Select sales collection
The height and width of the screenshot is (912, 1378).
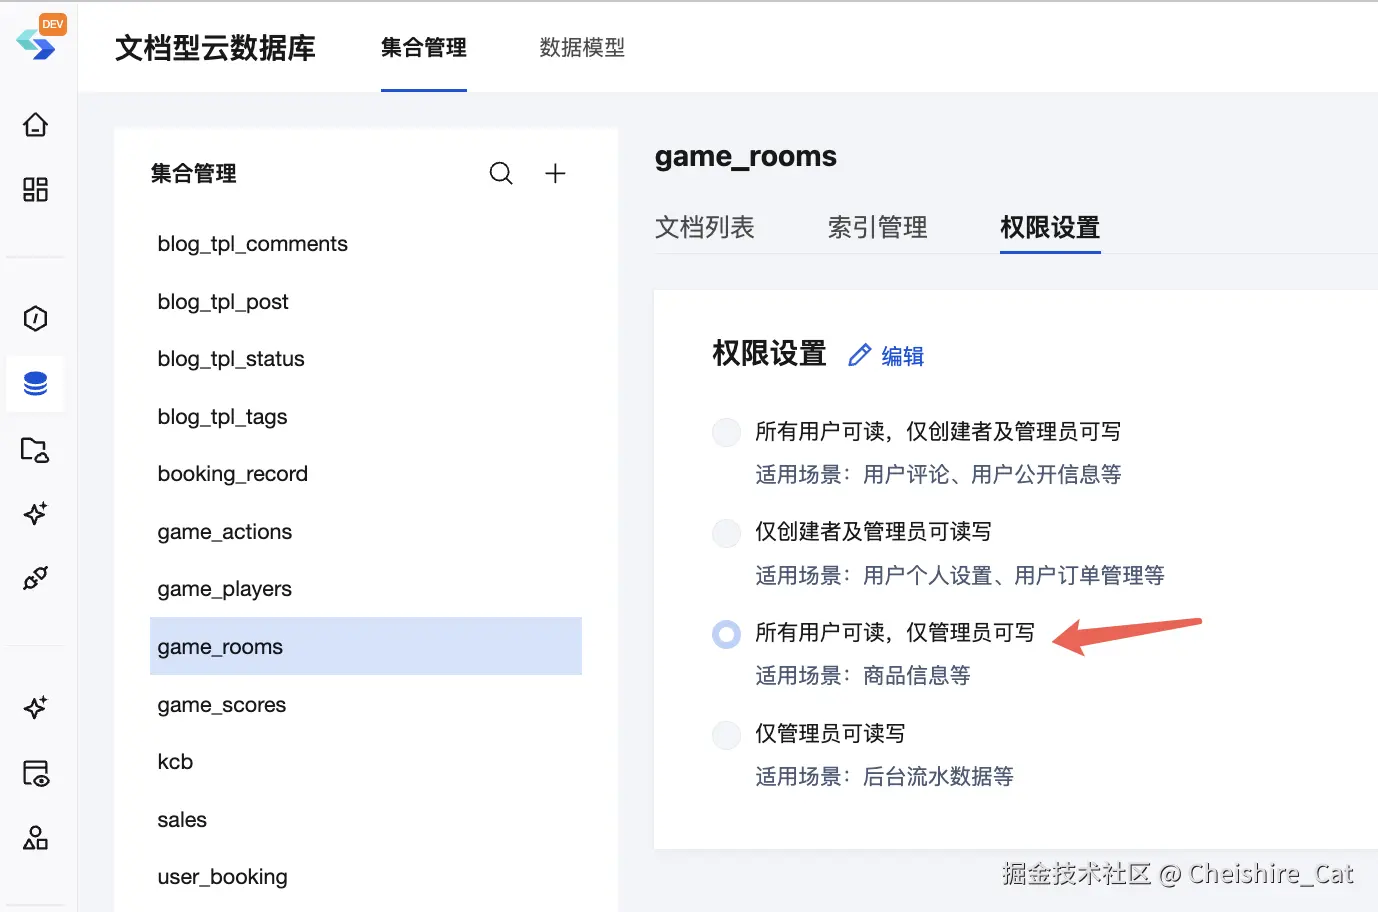[x=366, y=820]
